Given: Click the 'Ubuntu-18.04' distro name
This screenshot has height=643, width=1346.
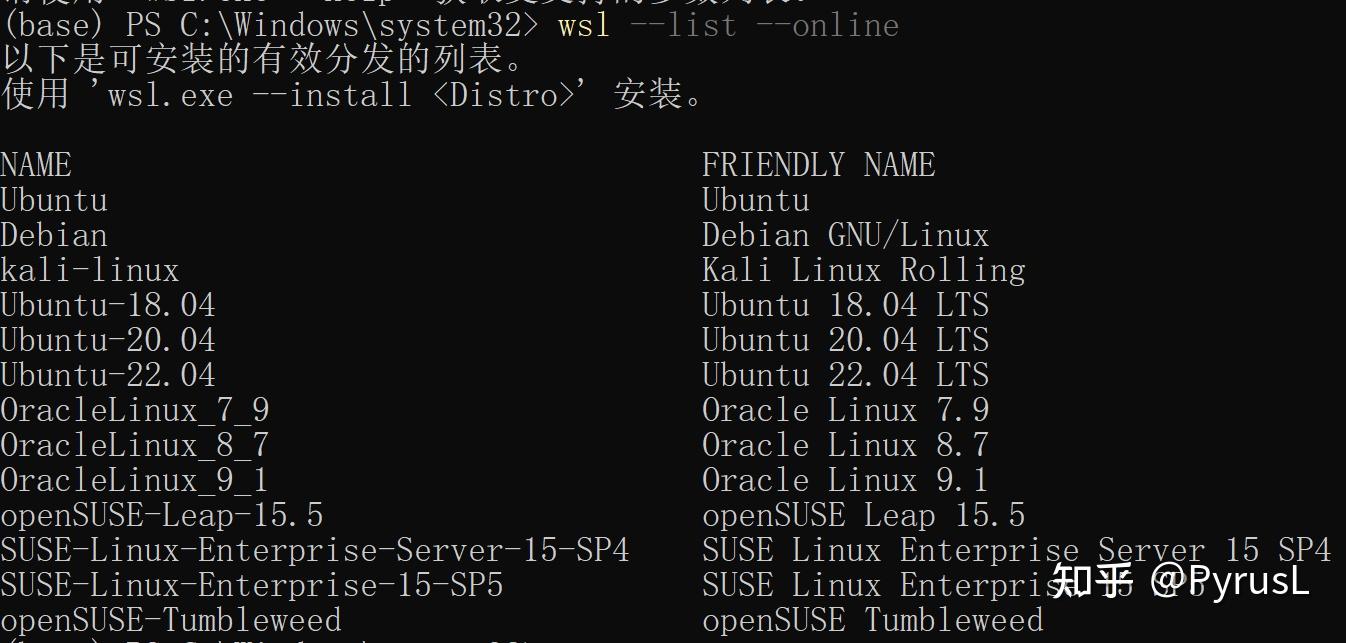Looking at the screenshot, I should pyautogui.click(x=108, y=305).
